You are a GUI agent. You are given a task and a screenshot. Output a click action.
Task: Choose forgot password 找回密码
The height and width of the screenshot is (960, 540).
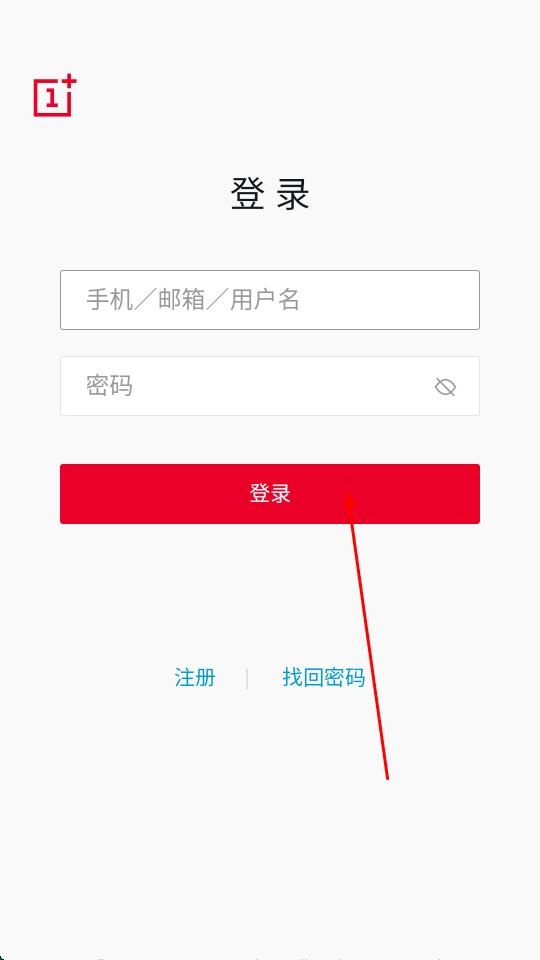point(324,678)
